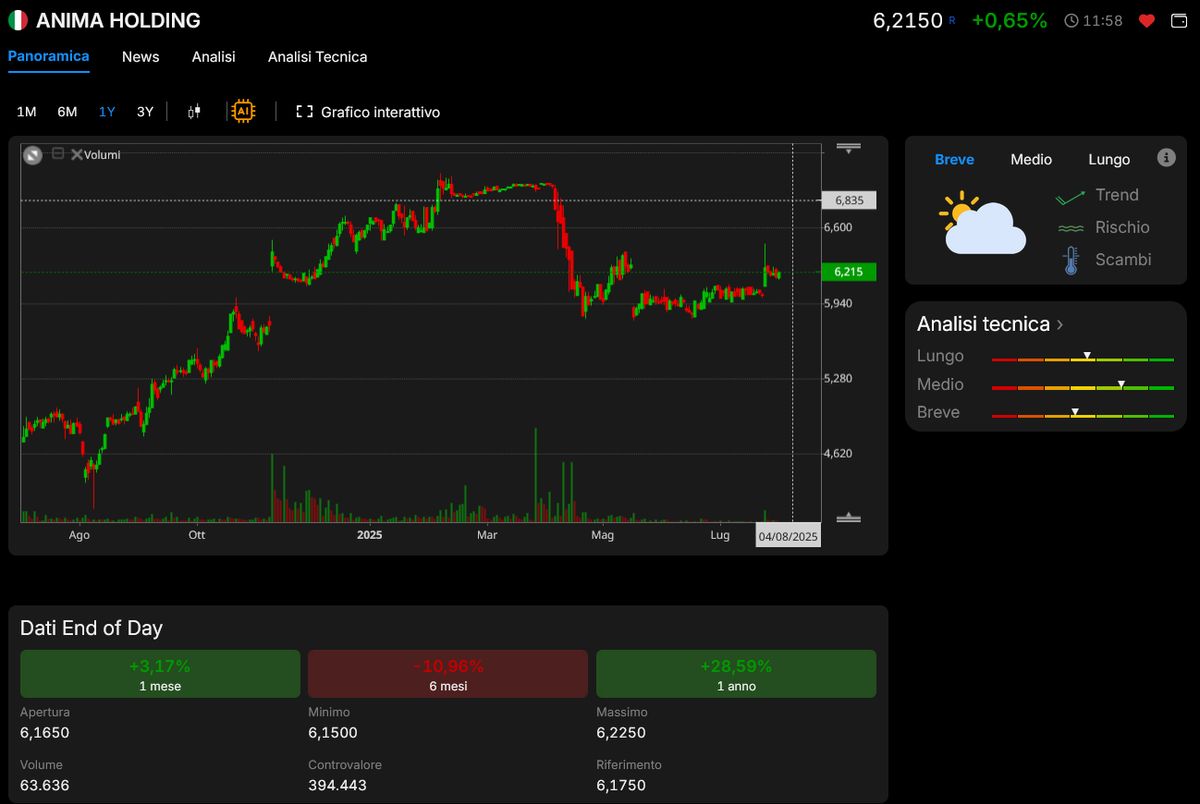The width and height of the screenshot is (1200, 804).
Task: Click the ANIMA HOLDING title
Action: pyautogui.click(x=118, y=20)
